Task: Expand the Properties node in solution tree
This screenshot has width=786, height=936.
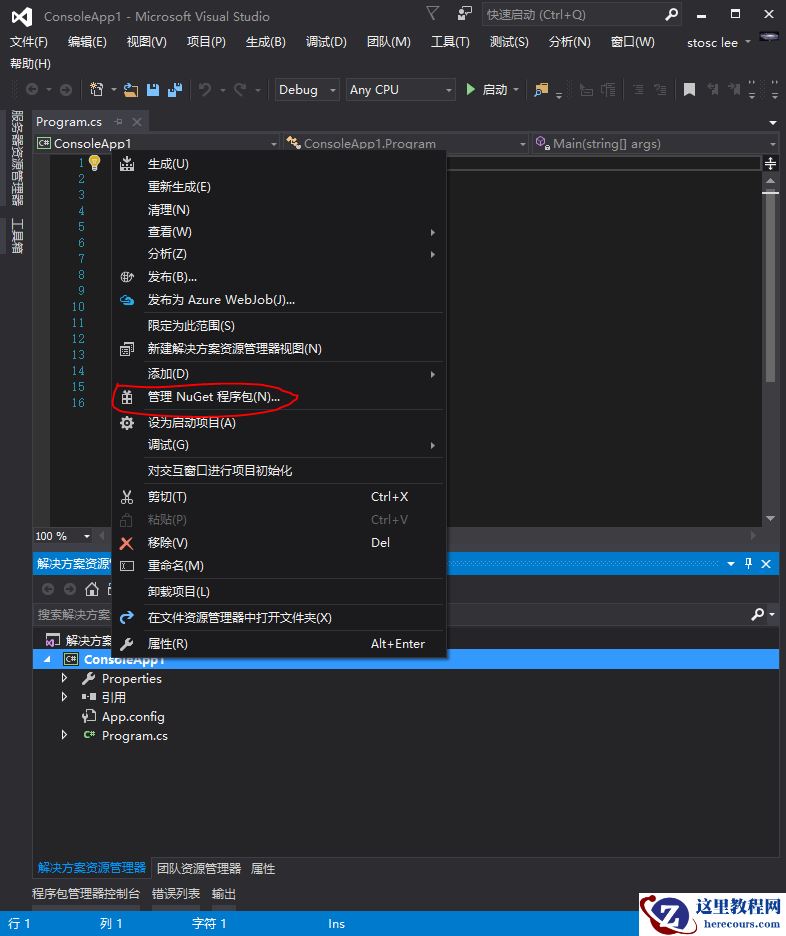Action: pos(65,678)
